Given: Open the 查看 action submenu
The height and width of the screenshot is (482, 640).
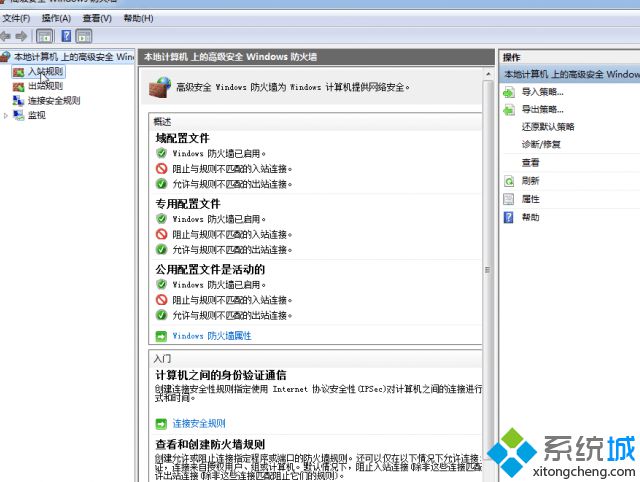Looking at the screenshot, I should point(530,163).
